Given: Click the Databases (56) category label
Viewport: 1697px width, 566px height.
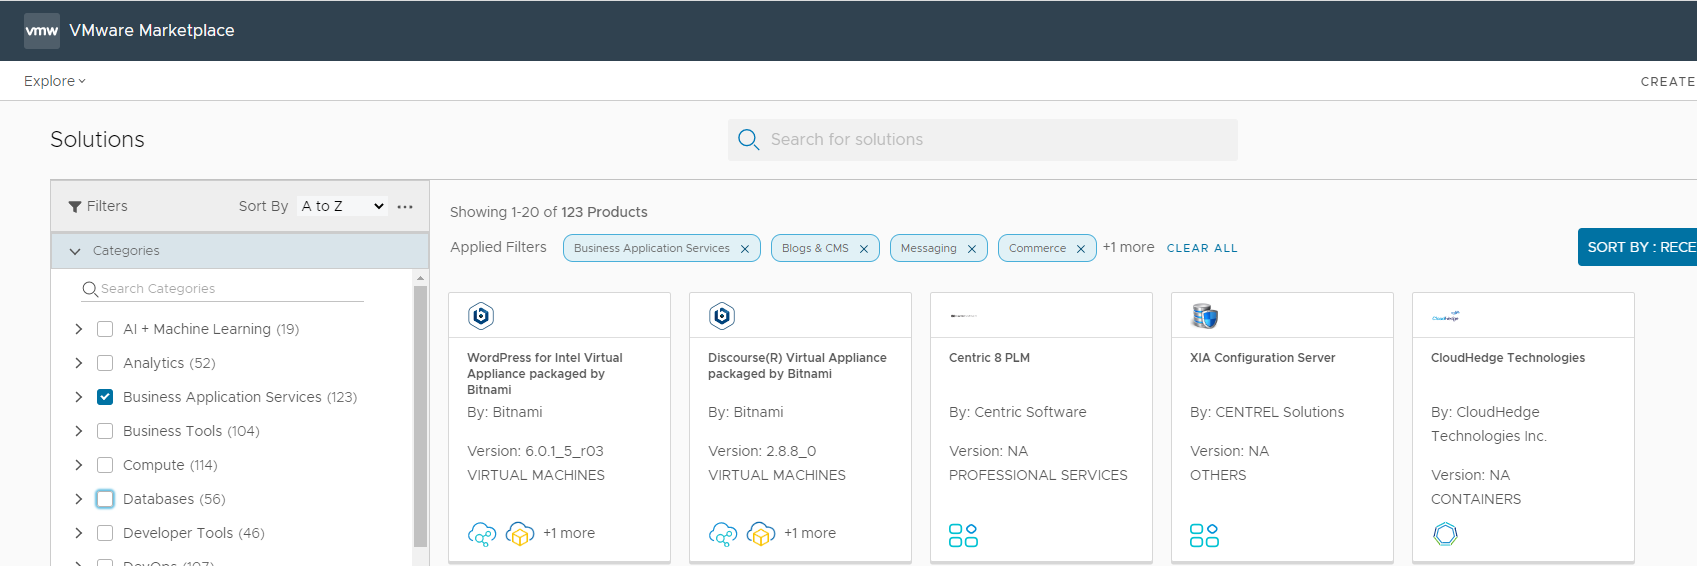Looking at the screenshot, I should tap(174, 499).
